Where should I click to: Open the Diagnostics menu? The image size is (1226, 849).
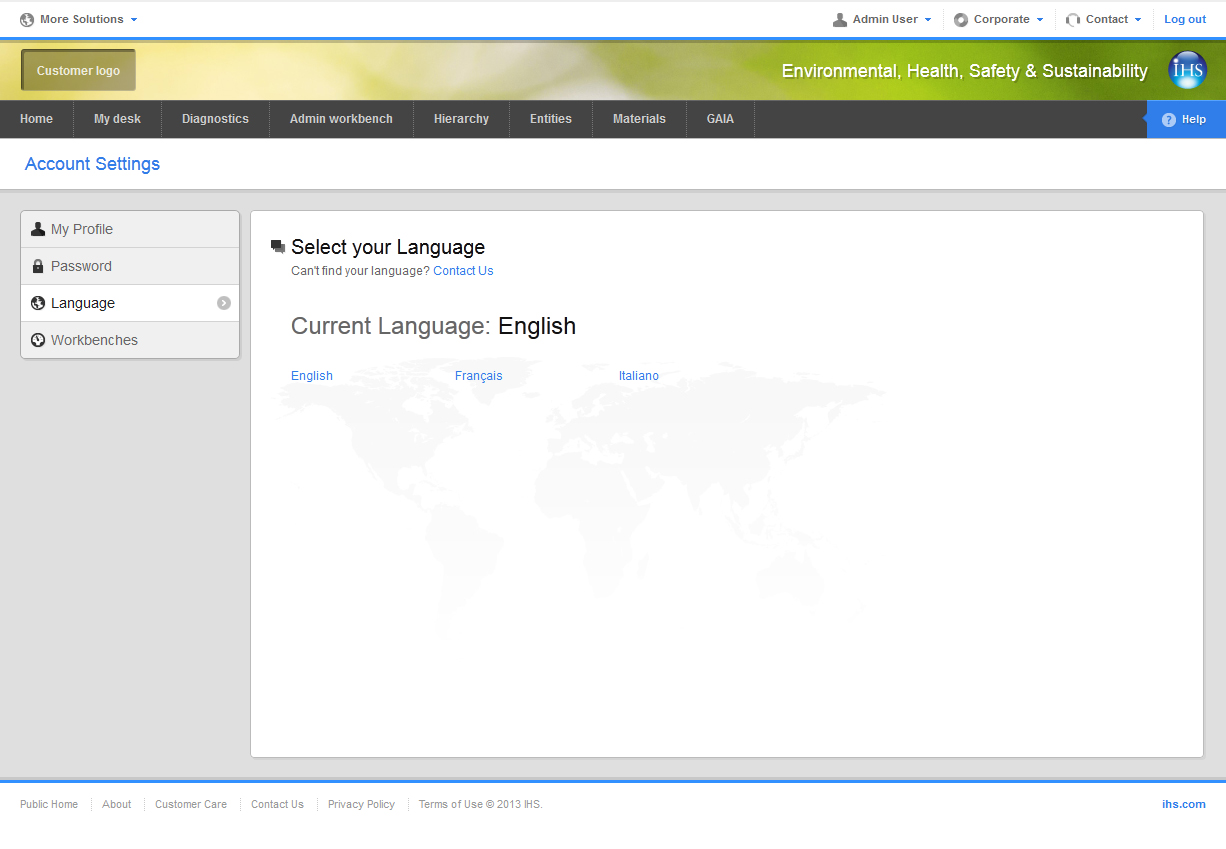pyautogui.click(x=215, y=119)
